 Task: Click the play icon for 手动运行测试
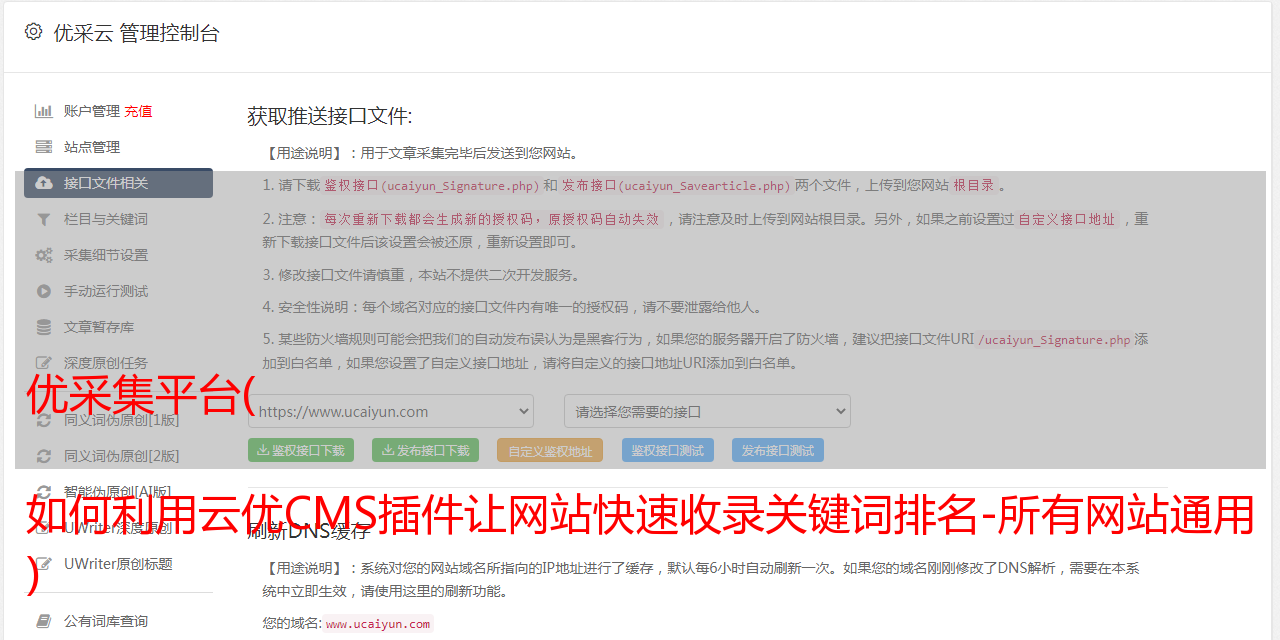coord(44,291)
